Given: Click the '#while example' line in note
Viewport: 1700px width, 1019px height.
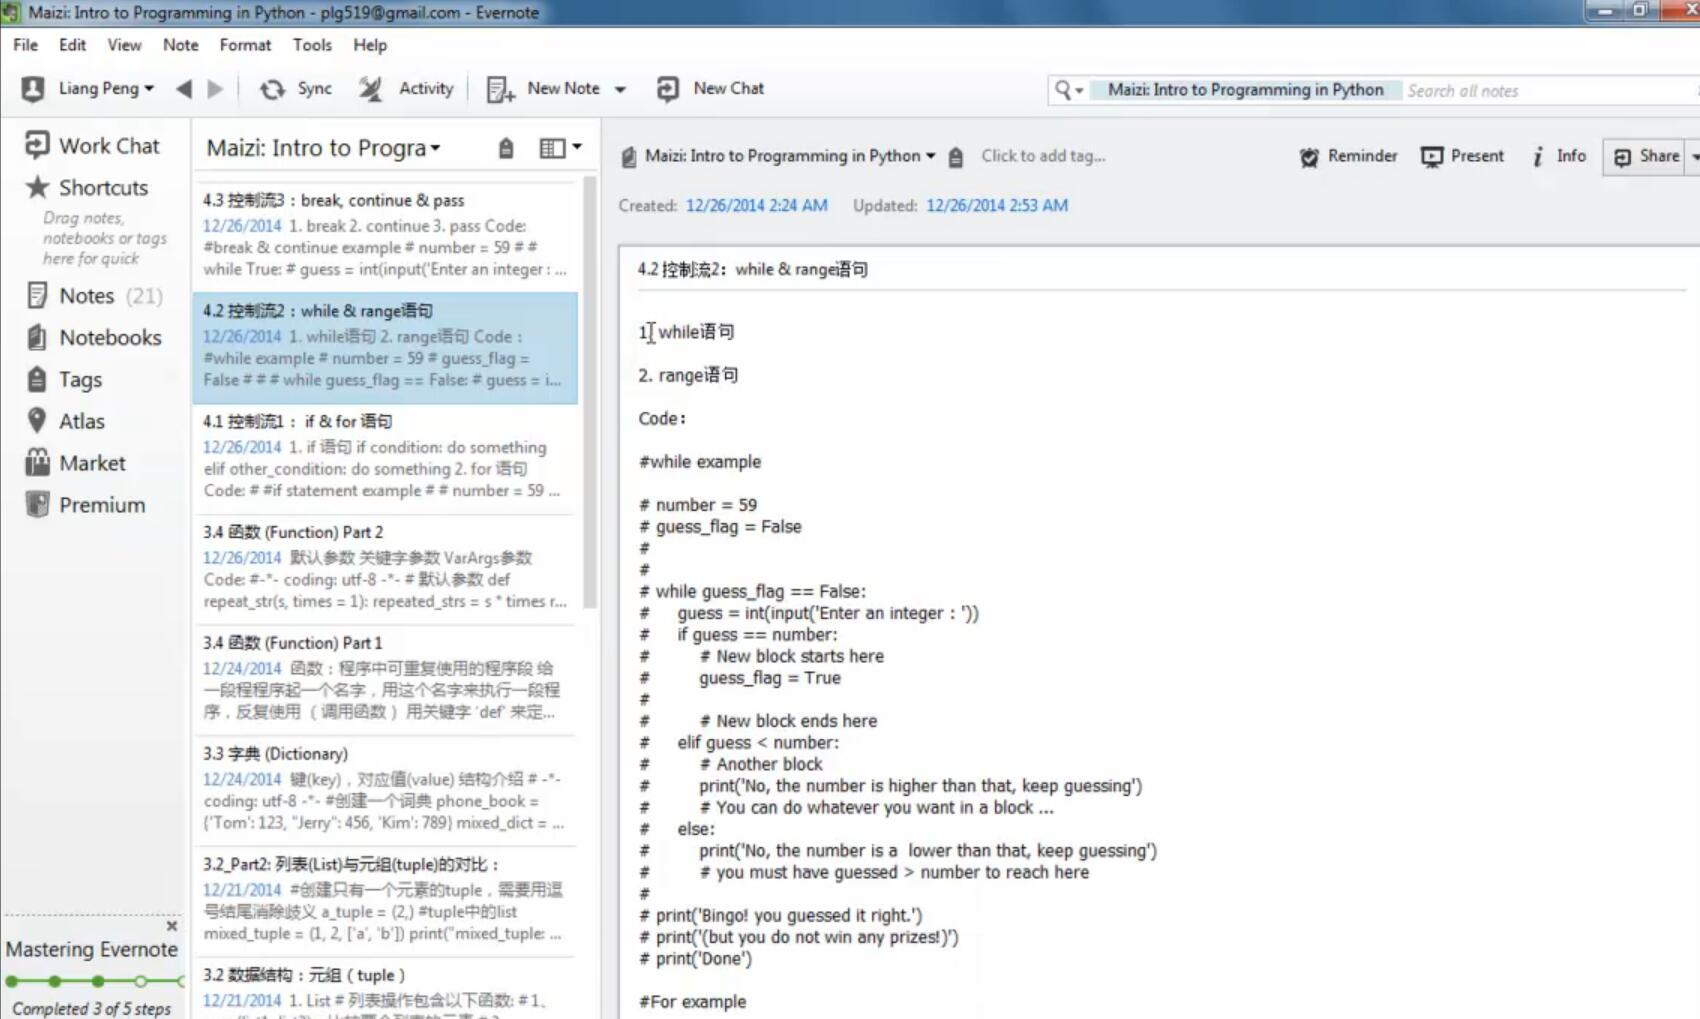Looking at the screenshot, I should tap(700, 462).
